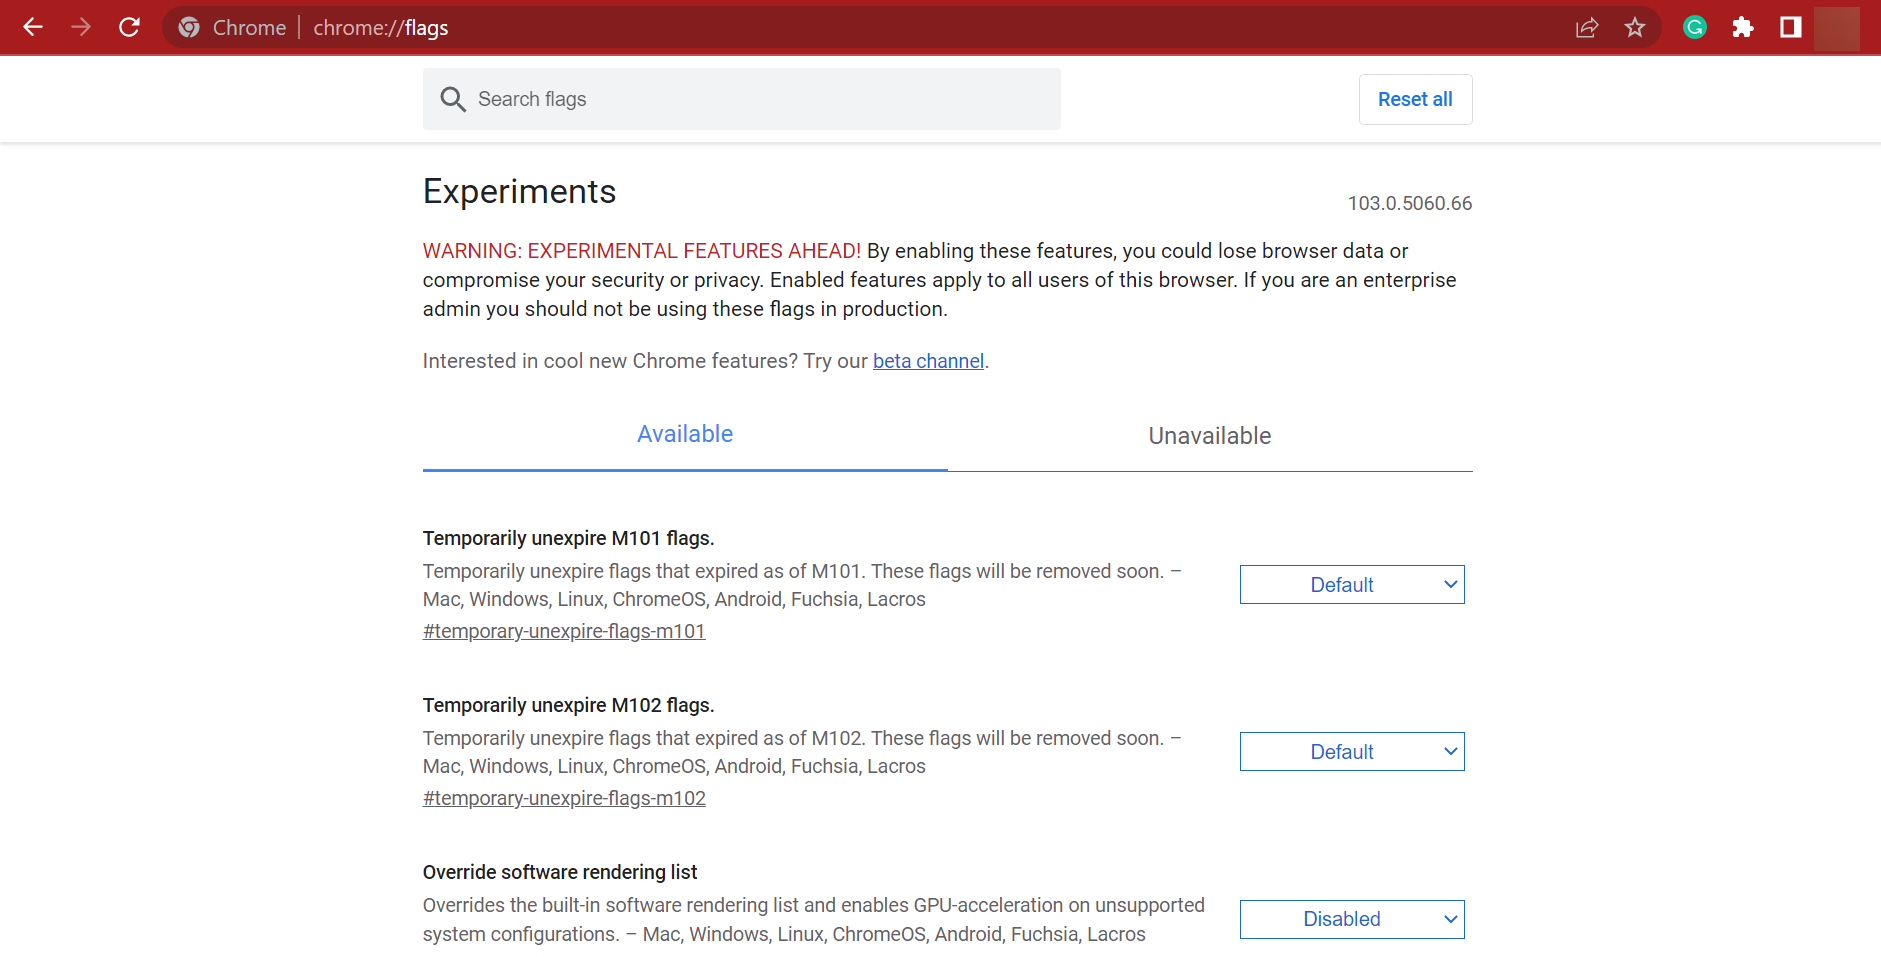Open the beta channel link
Screen dimensions: 1881x957
tap(928, 361)
